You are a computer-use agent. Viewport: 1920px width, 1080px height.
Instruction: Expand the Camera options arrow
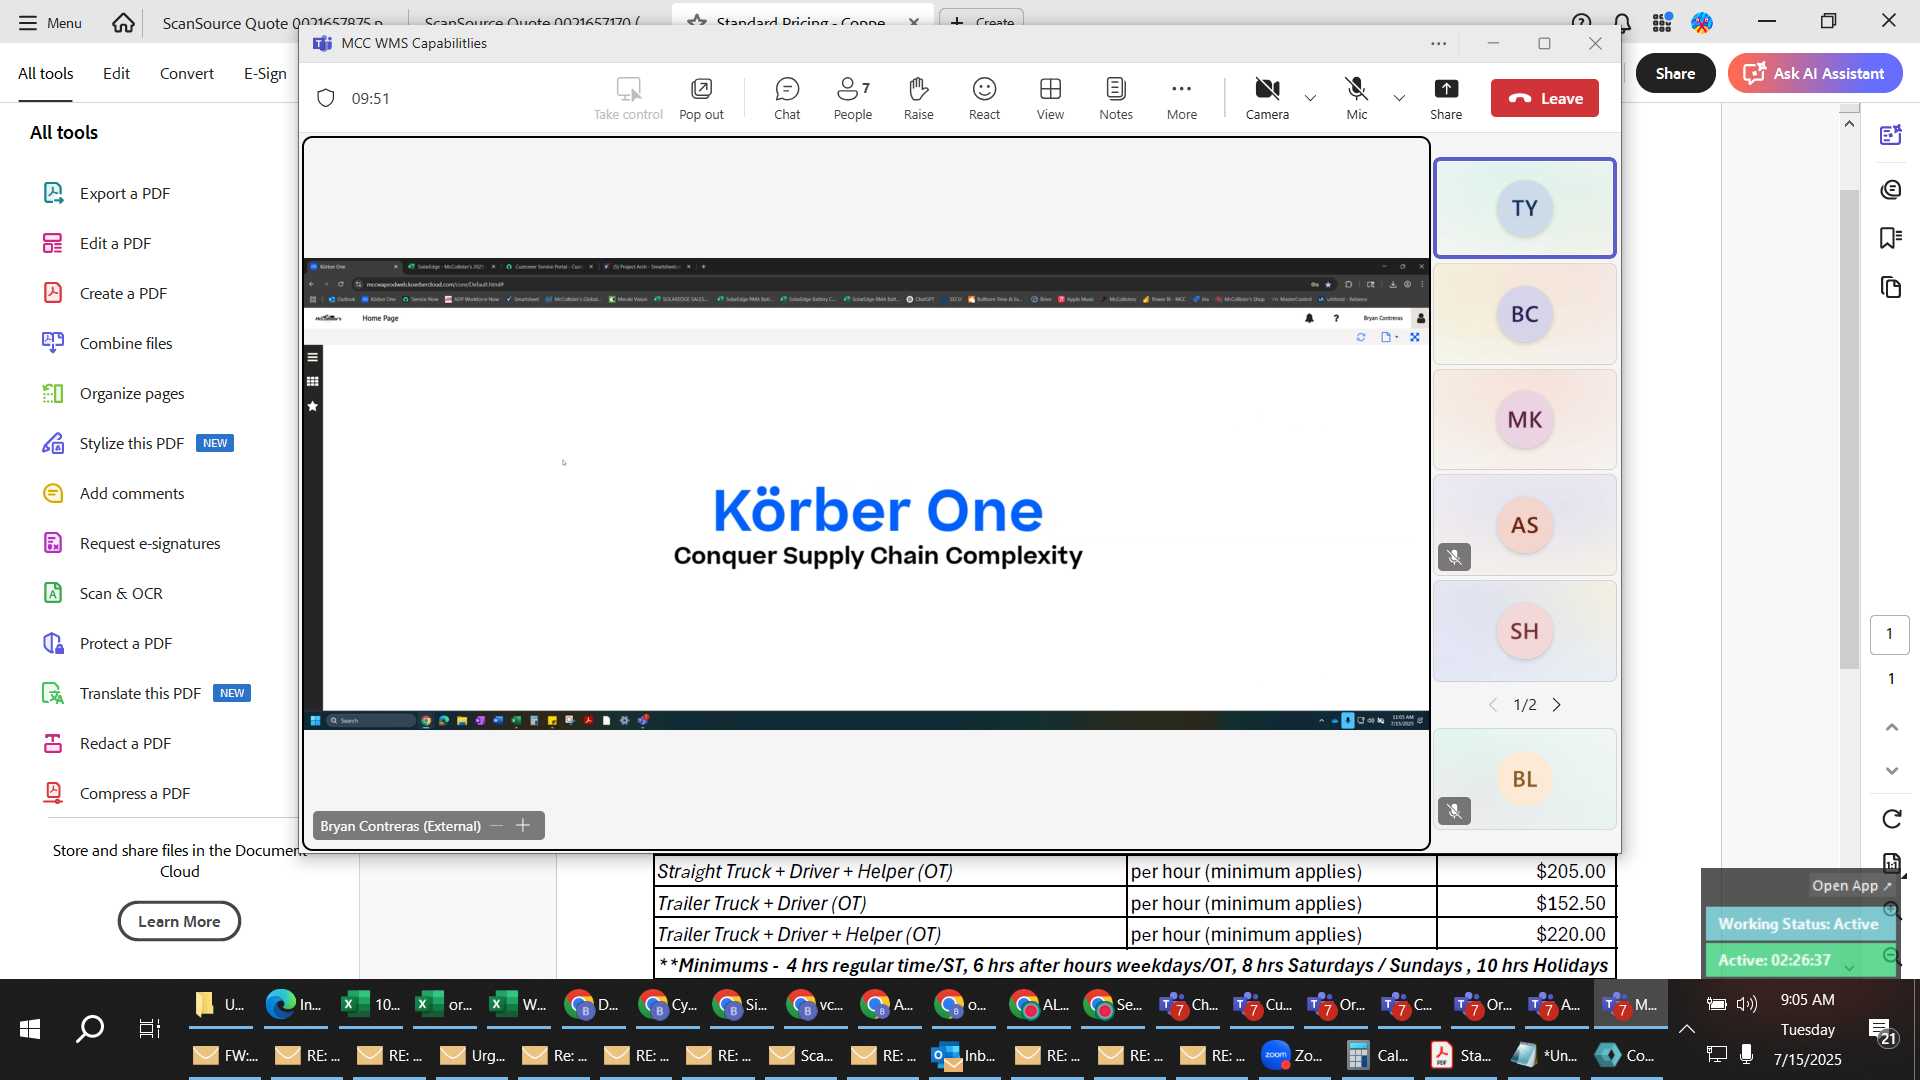coord(1310,98)
